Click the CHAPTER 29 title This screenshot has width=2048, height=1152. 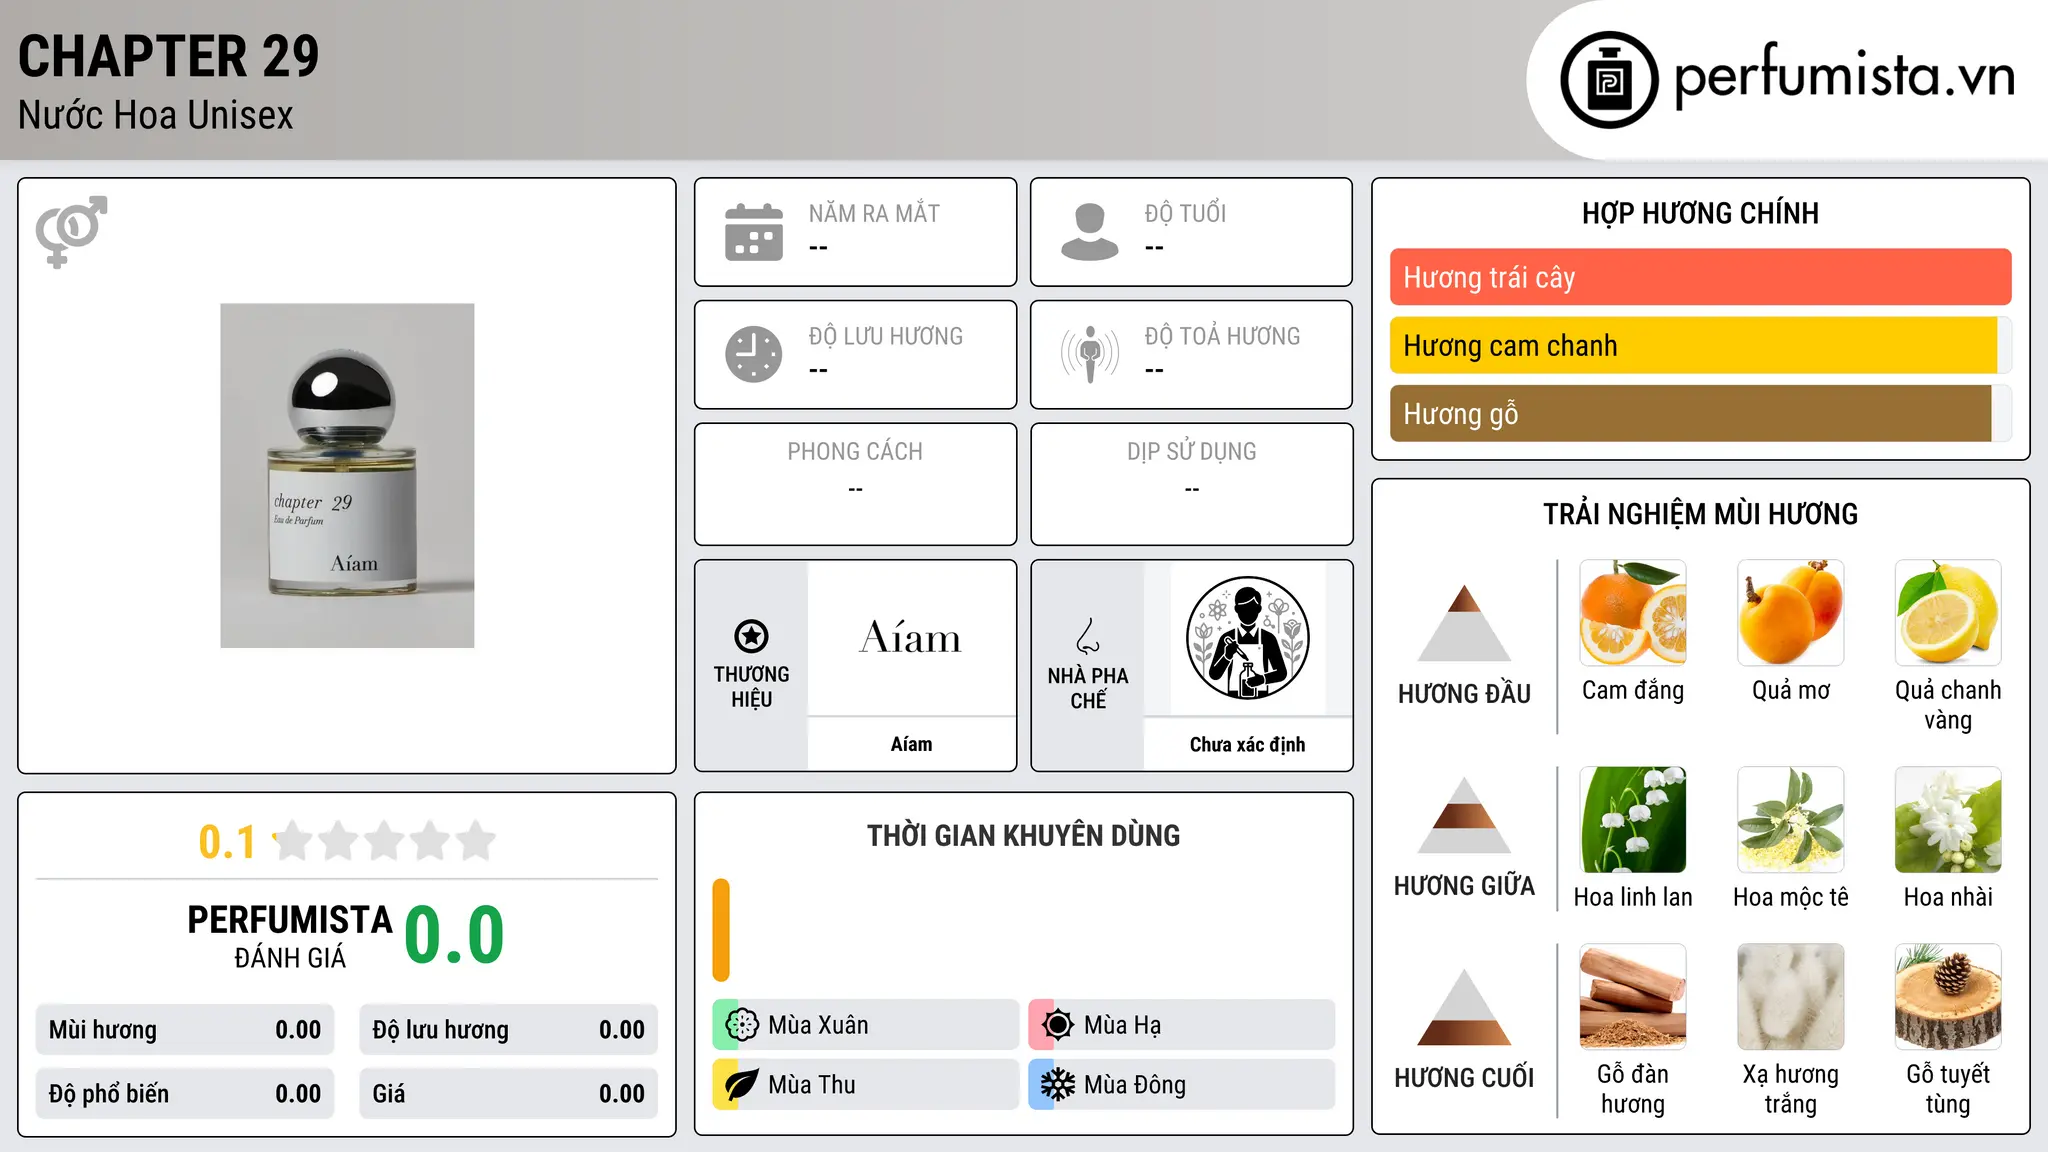click(168, 56)
